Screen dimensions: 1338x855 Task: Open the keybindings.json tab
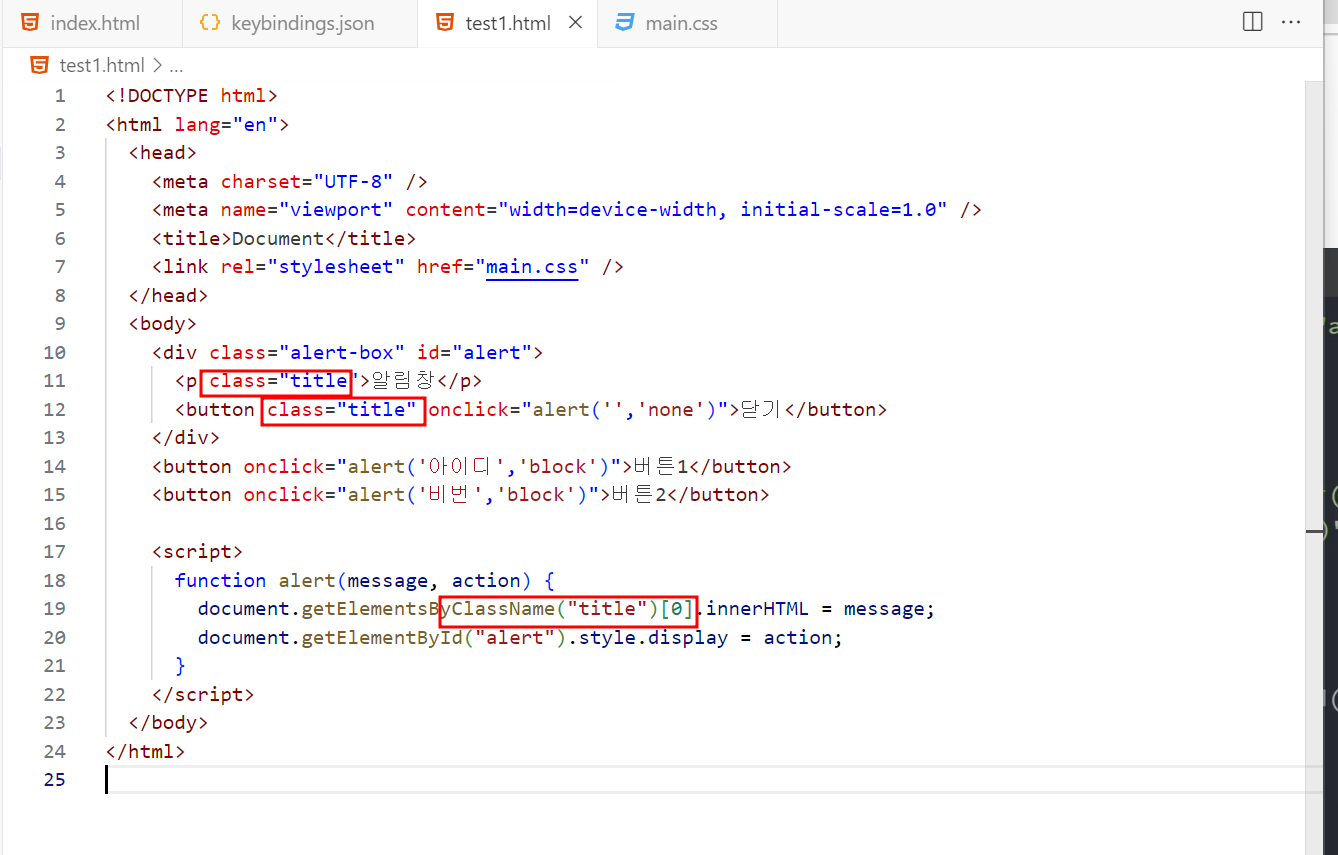(x=300, y=23)
